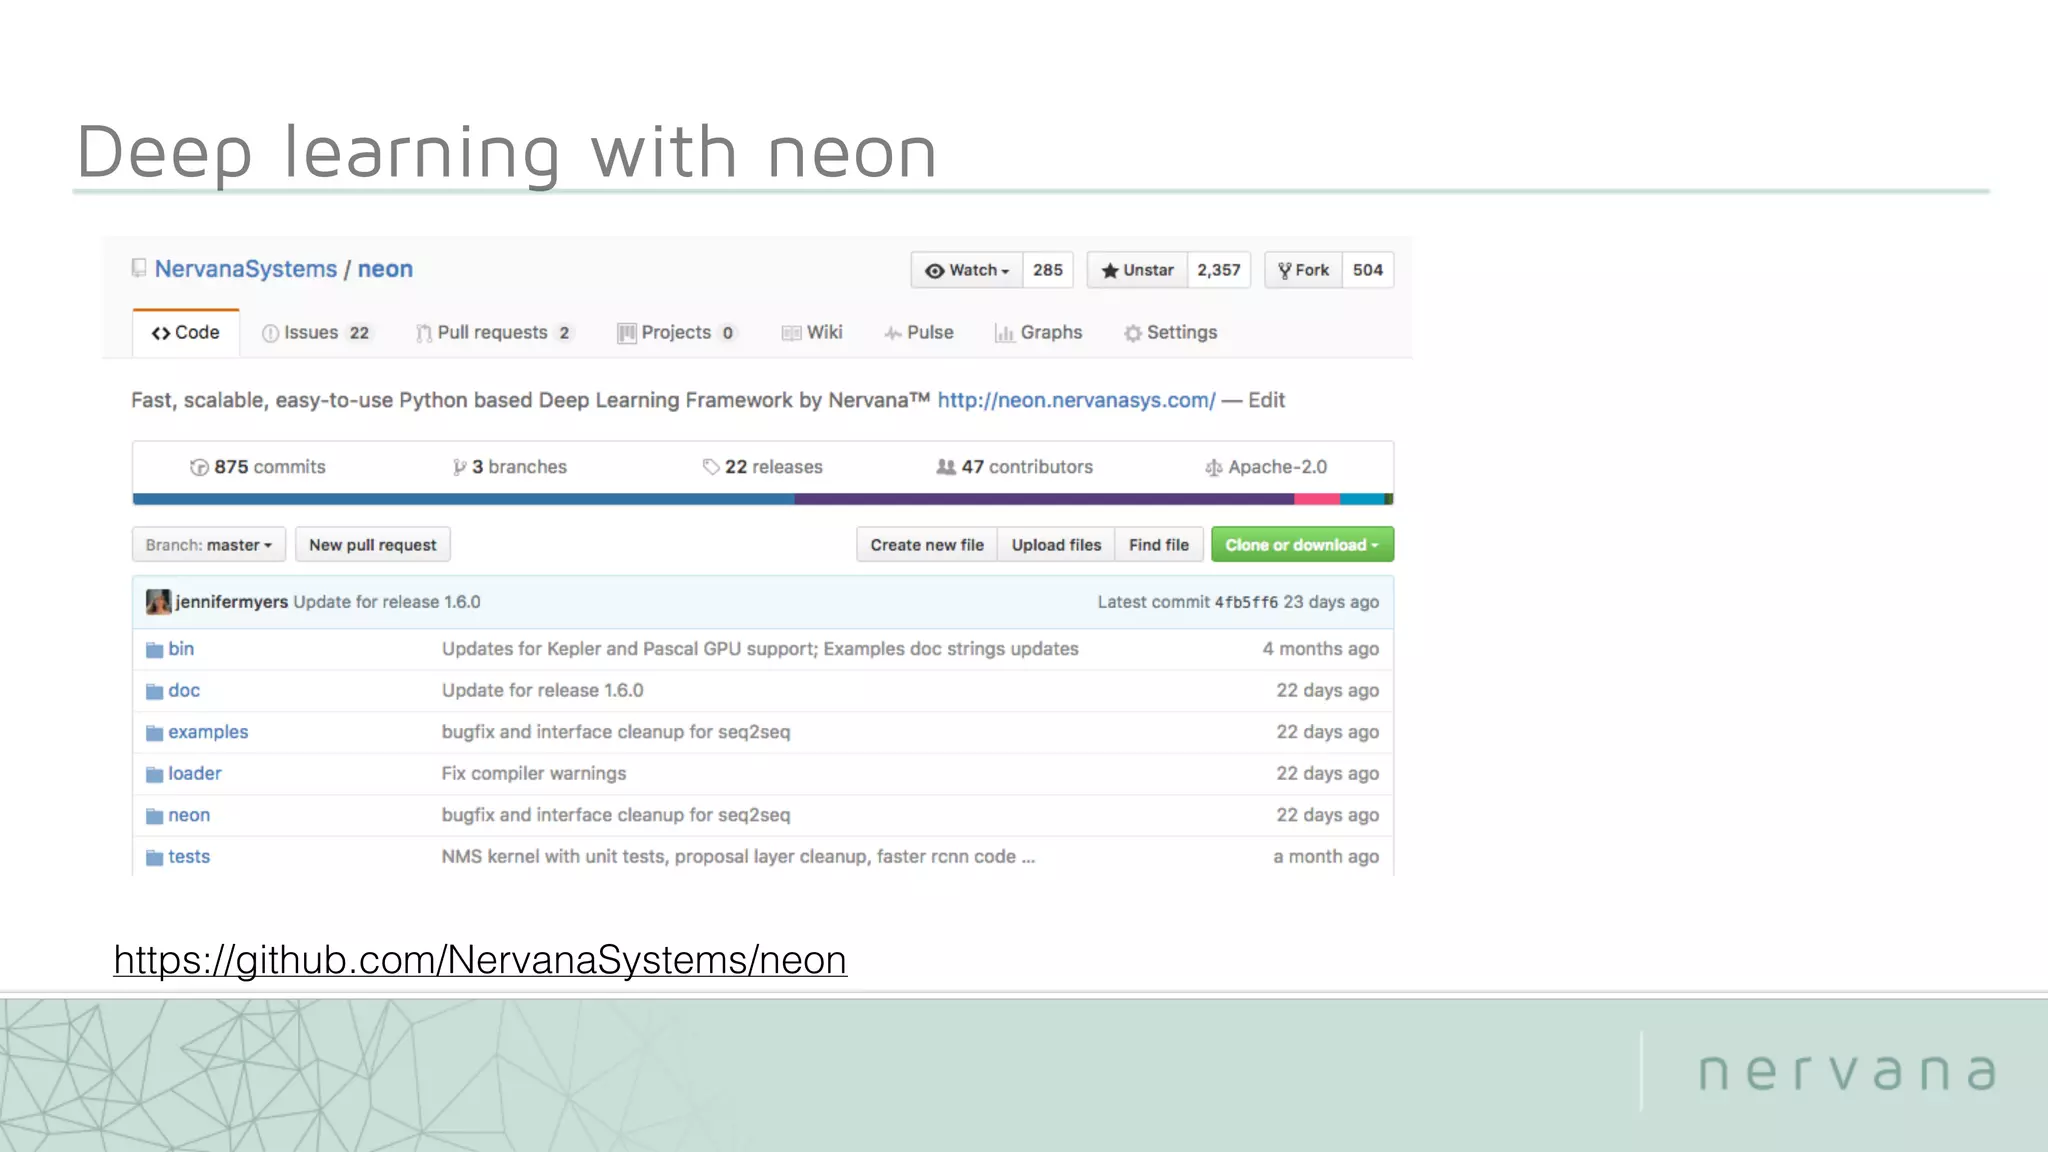This screenshot has height=1152, width=2048.
Task: Click the scale icon next to Apache-2.0
Action: [x=1213, y=467]
